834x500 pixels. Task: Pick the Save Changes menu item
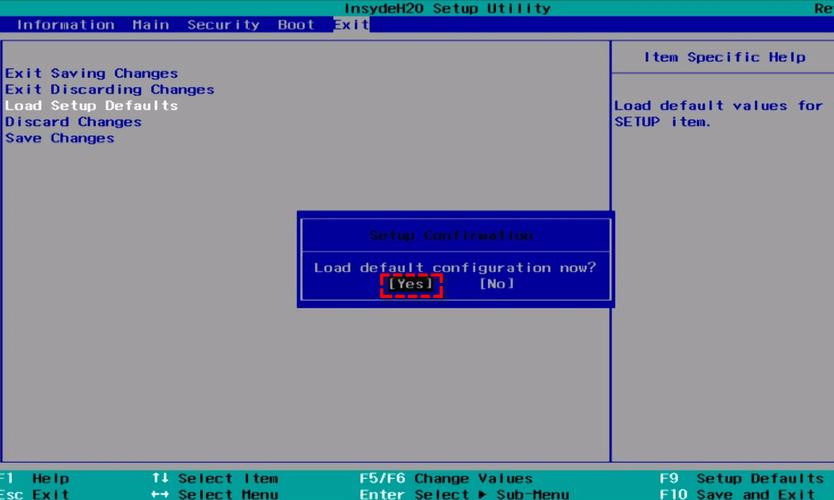(x=60, y=138)
